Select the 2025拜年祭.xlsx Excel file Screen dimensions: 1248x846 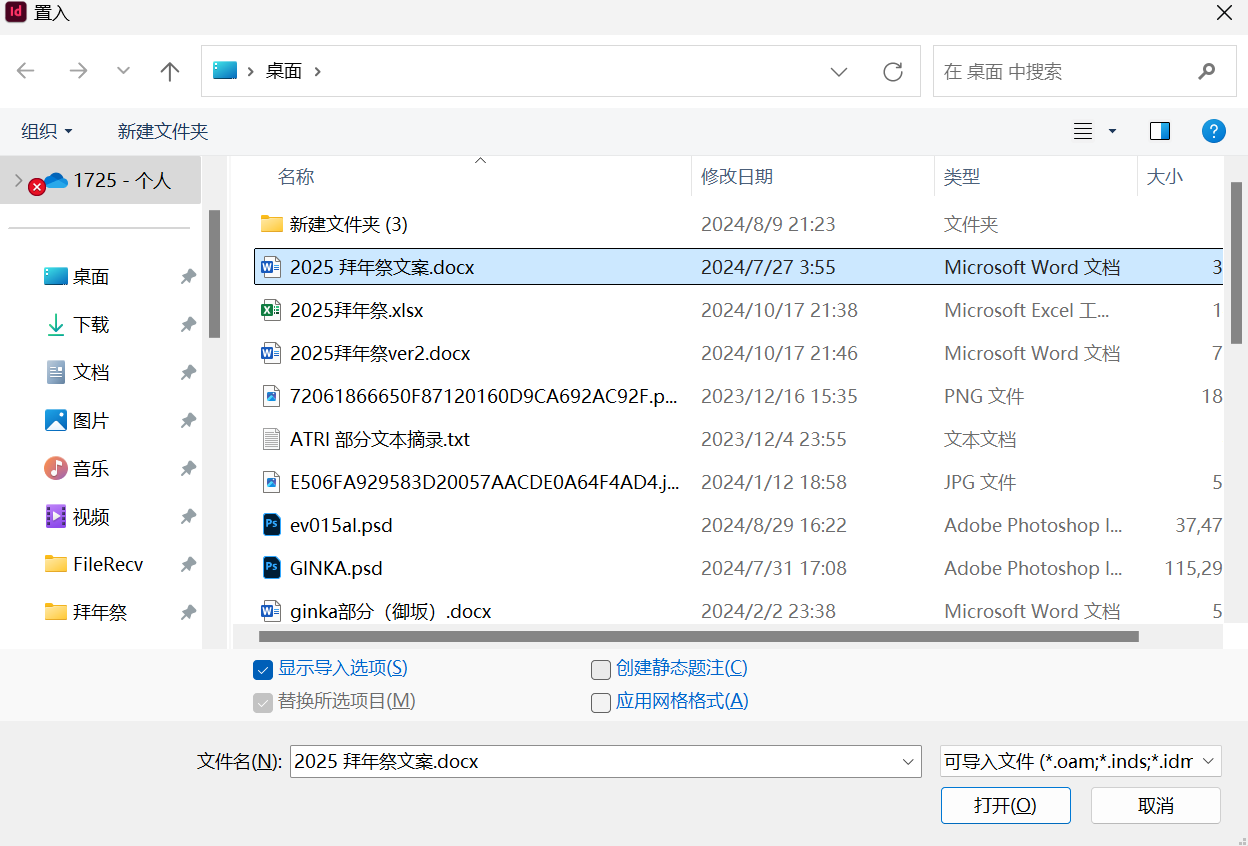coord(356,310)
